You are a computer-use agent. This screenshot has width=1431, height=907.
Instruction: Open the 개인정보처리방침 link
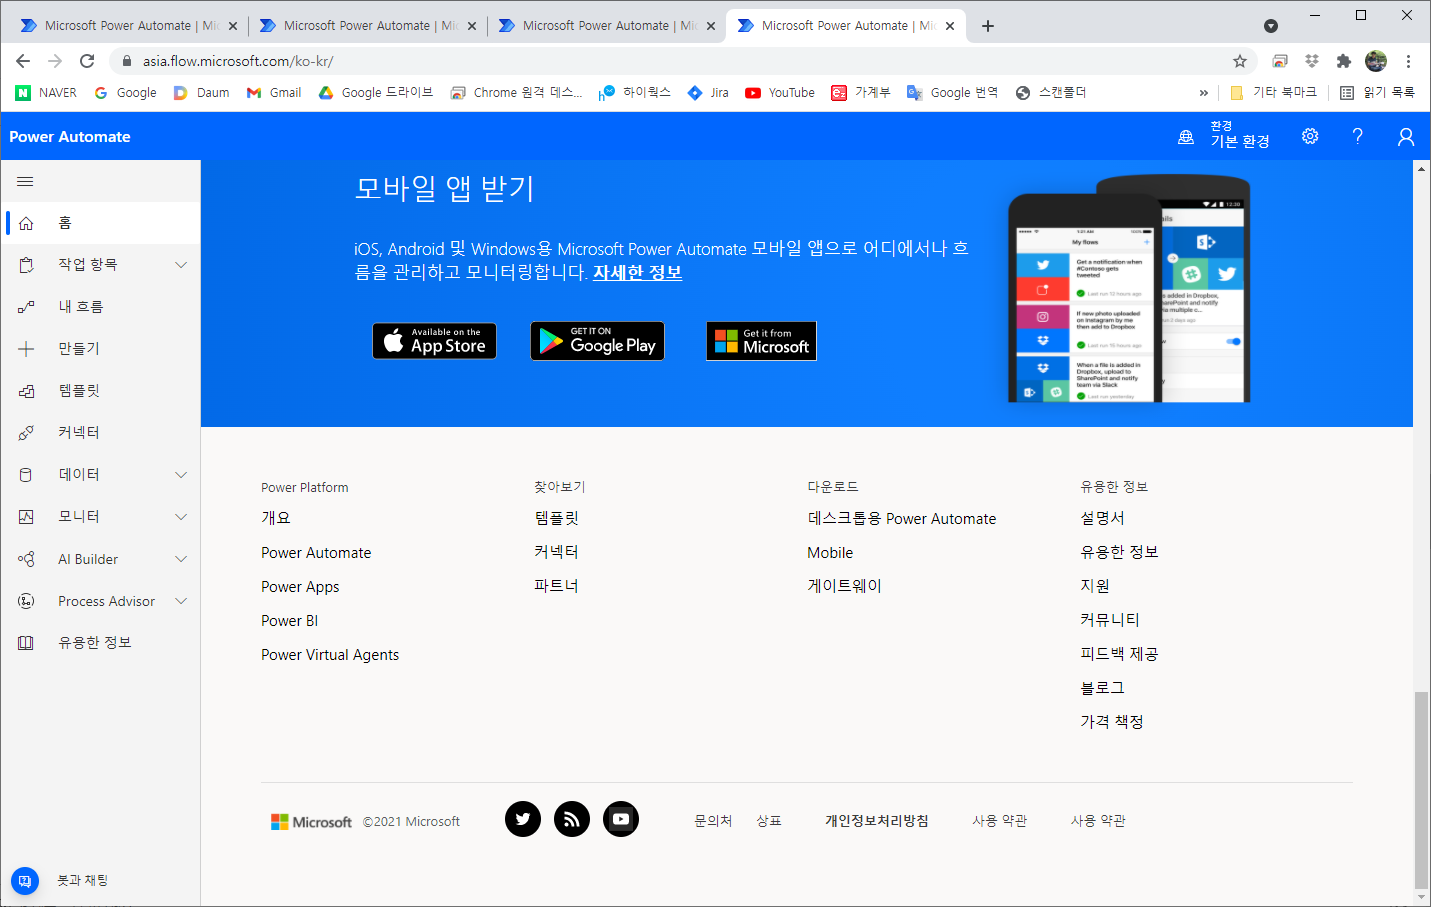[876, 821]
